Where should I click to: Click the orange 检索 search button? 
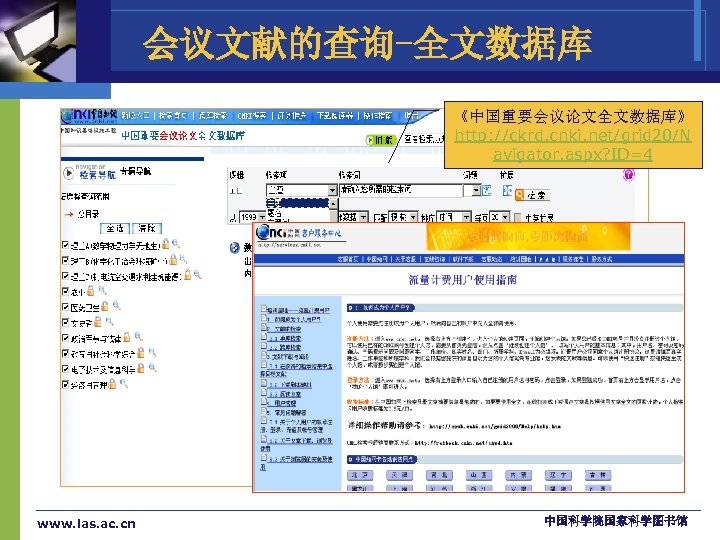point(532,195)
